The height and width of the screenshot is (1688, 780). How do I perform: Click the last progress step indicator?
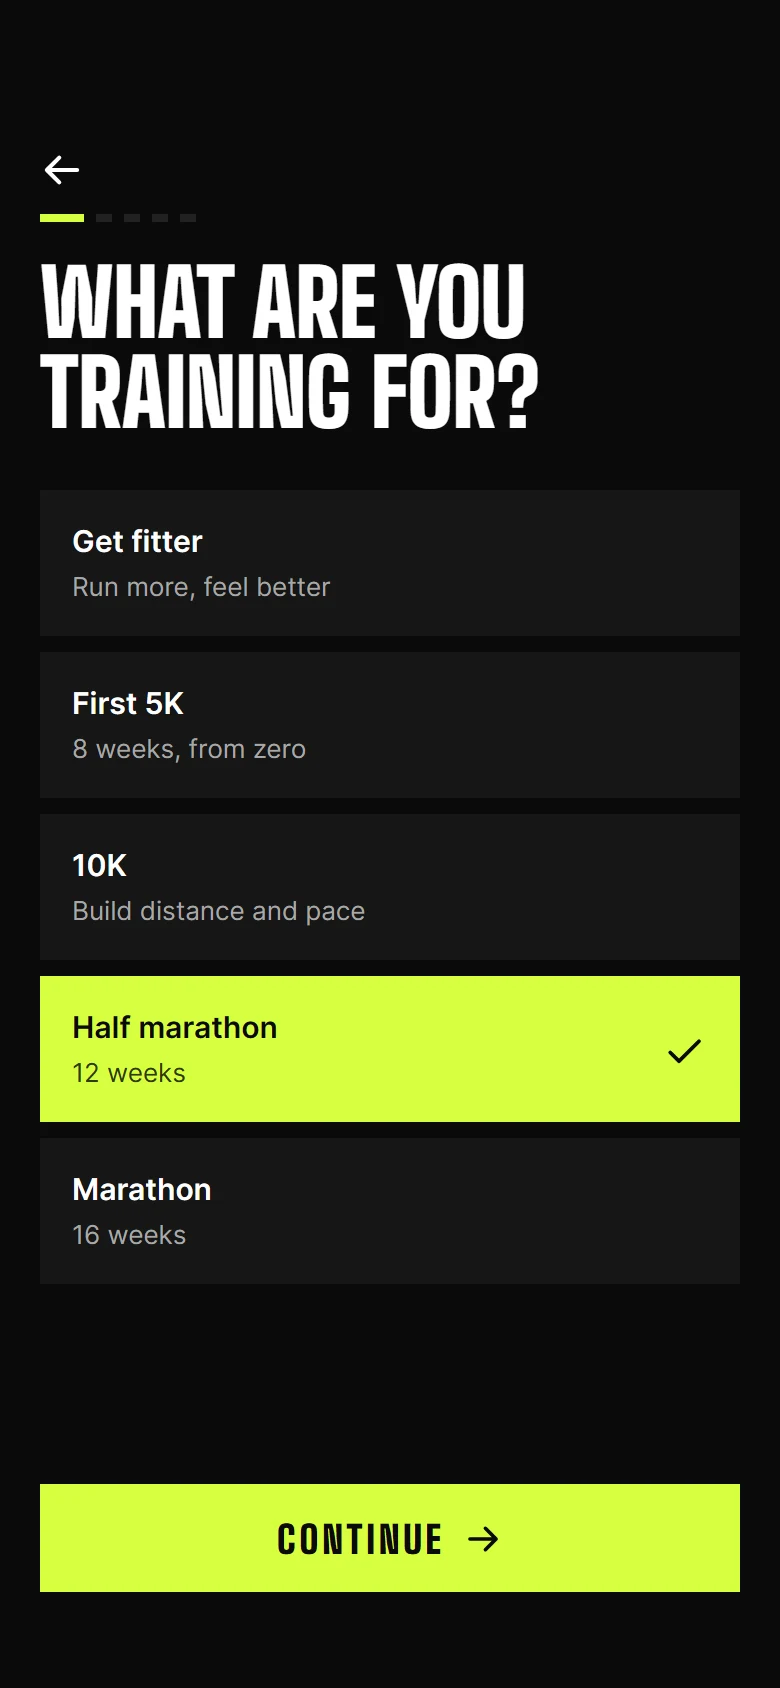click(x=188, y=218)
